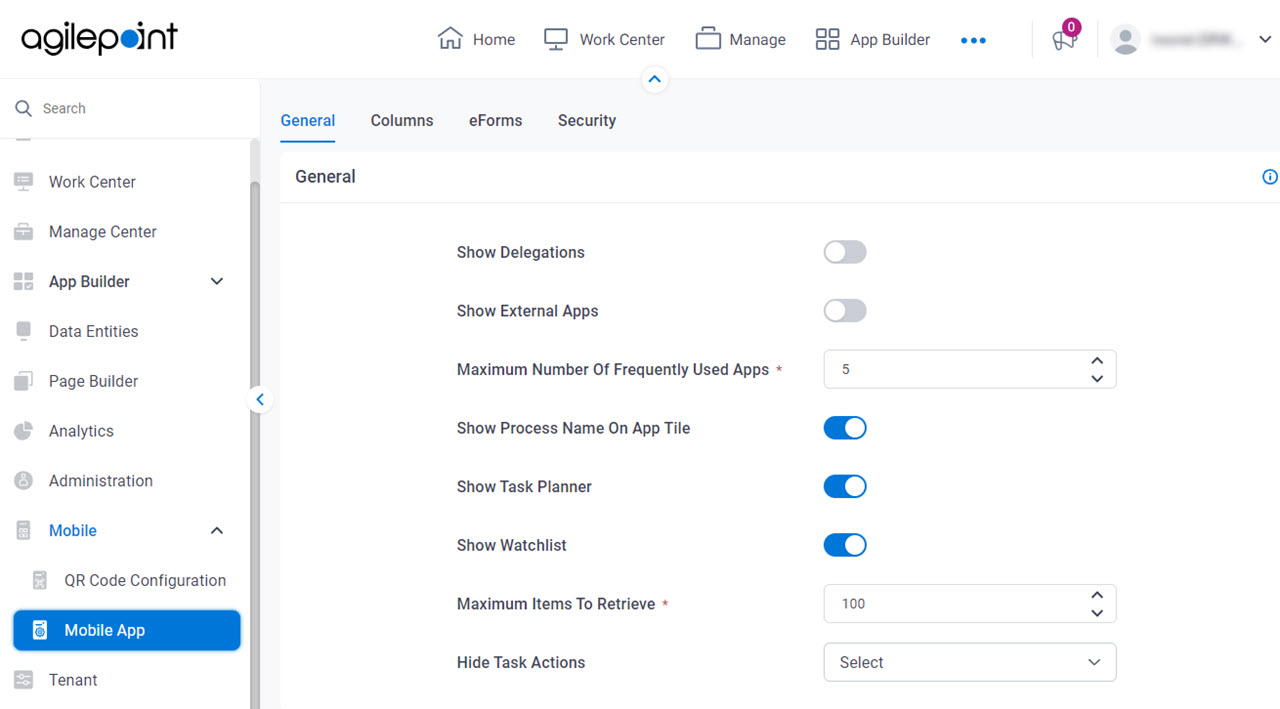Open the user account dropdown arrow

(1264, 40)
